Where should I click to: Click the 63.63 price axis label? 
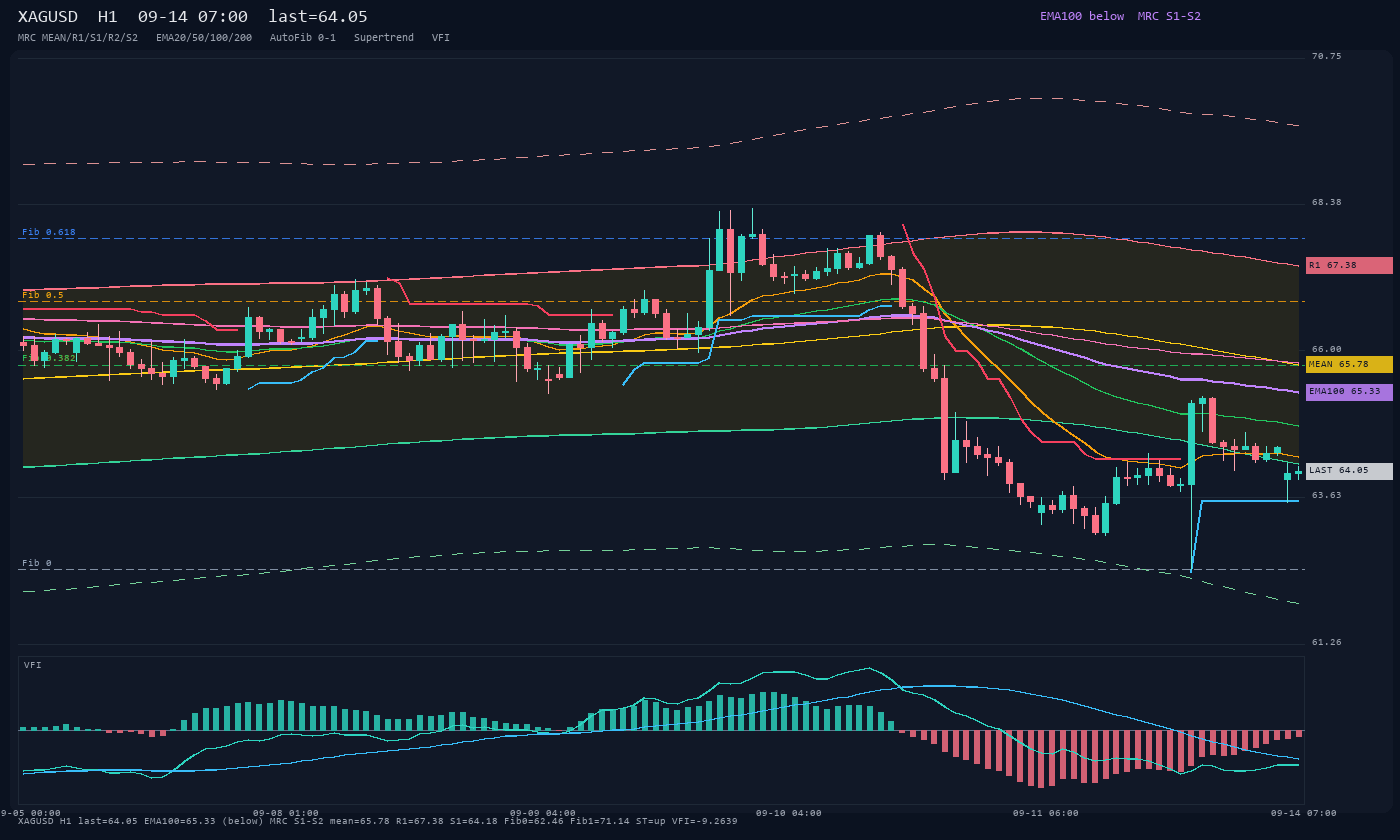click(x=1327, y=495)
